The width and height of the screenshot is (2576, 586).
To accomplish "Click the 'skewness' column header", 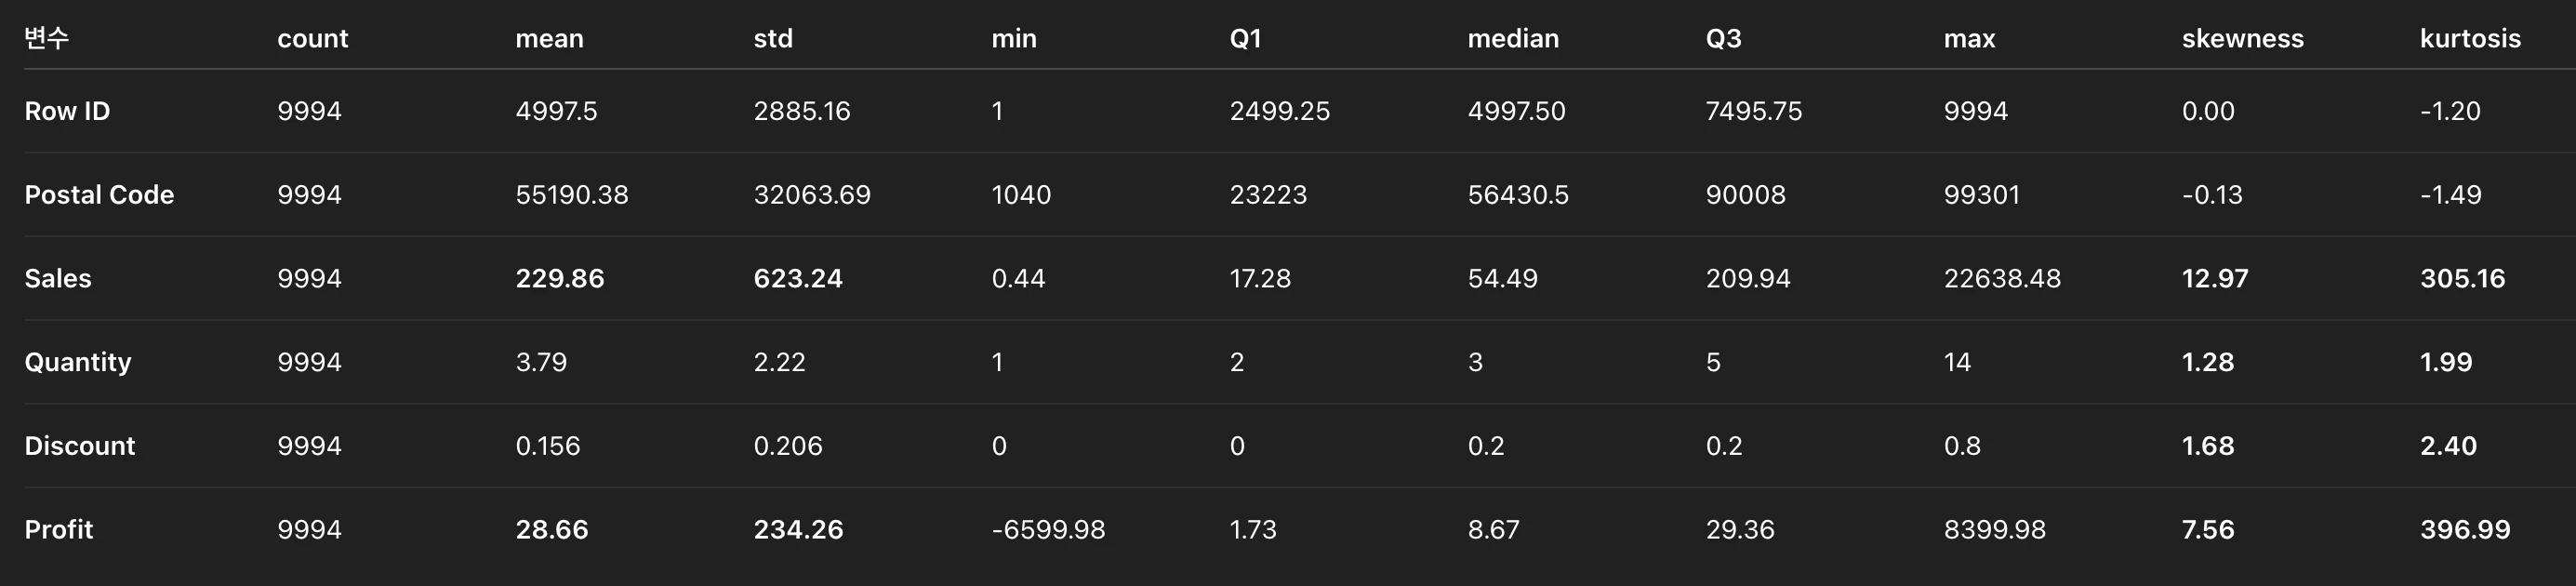I will 2242,39.
